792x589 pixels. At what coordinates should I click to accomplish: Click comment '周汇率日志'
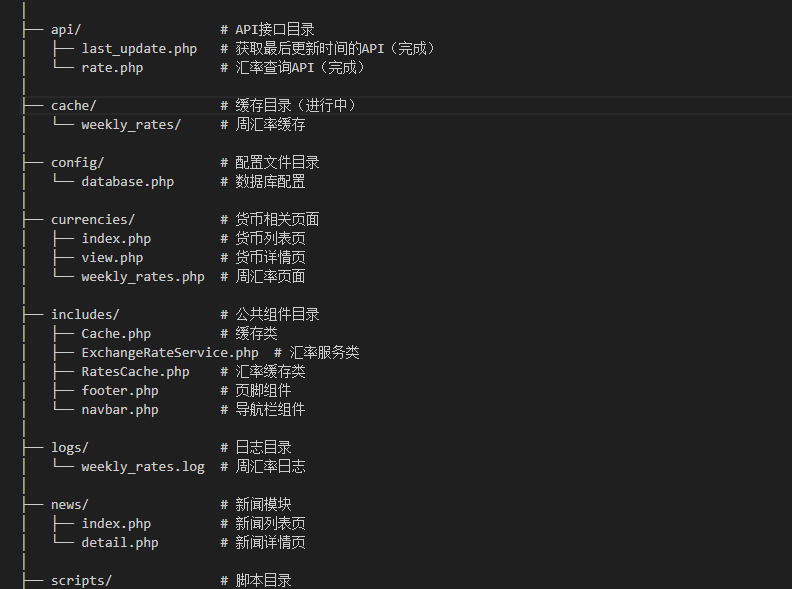pos(270,467)
